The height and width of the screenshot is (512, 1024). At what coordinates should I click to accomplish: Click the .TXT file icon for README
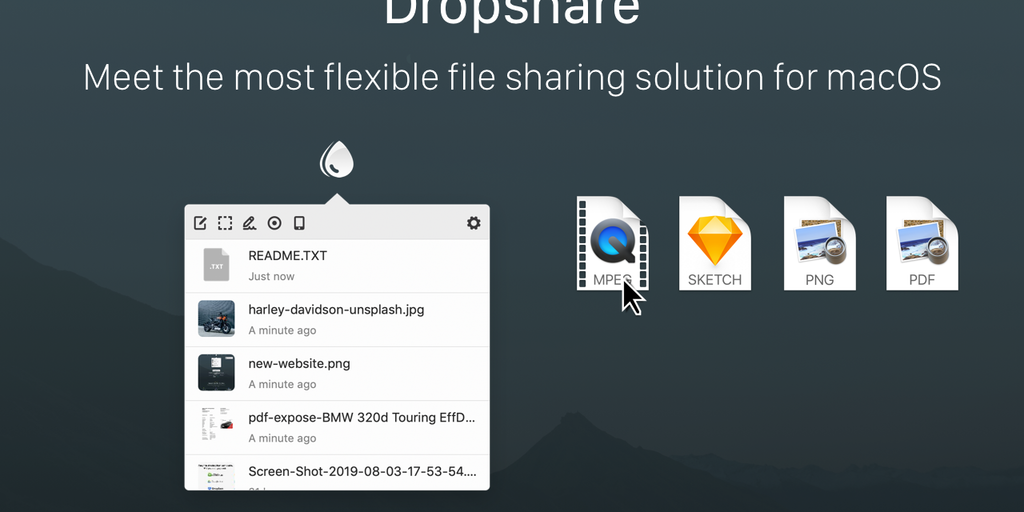tap(216, 264)
